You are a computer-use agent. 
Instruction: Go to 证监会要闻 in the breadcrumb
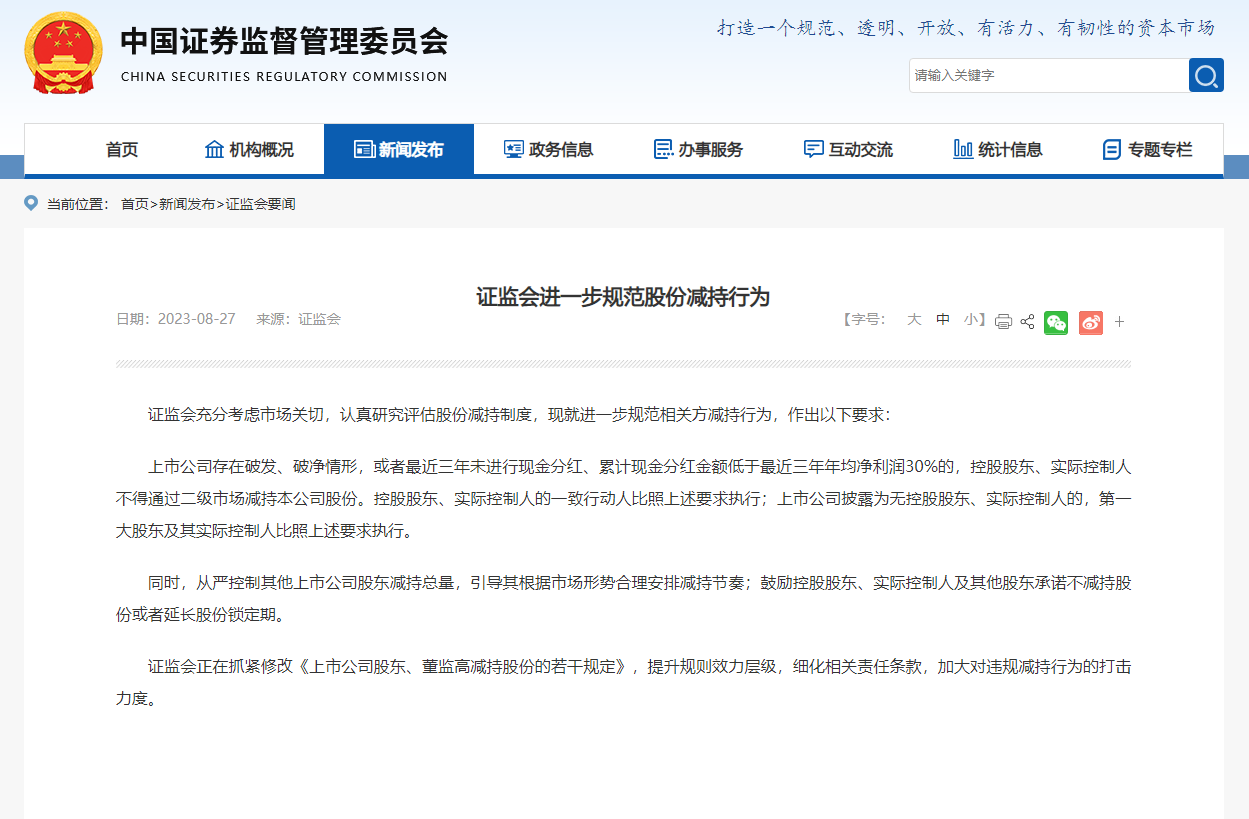(260, 204)
